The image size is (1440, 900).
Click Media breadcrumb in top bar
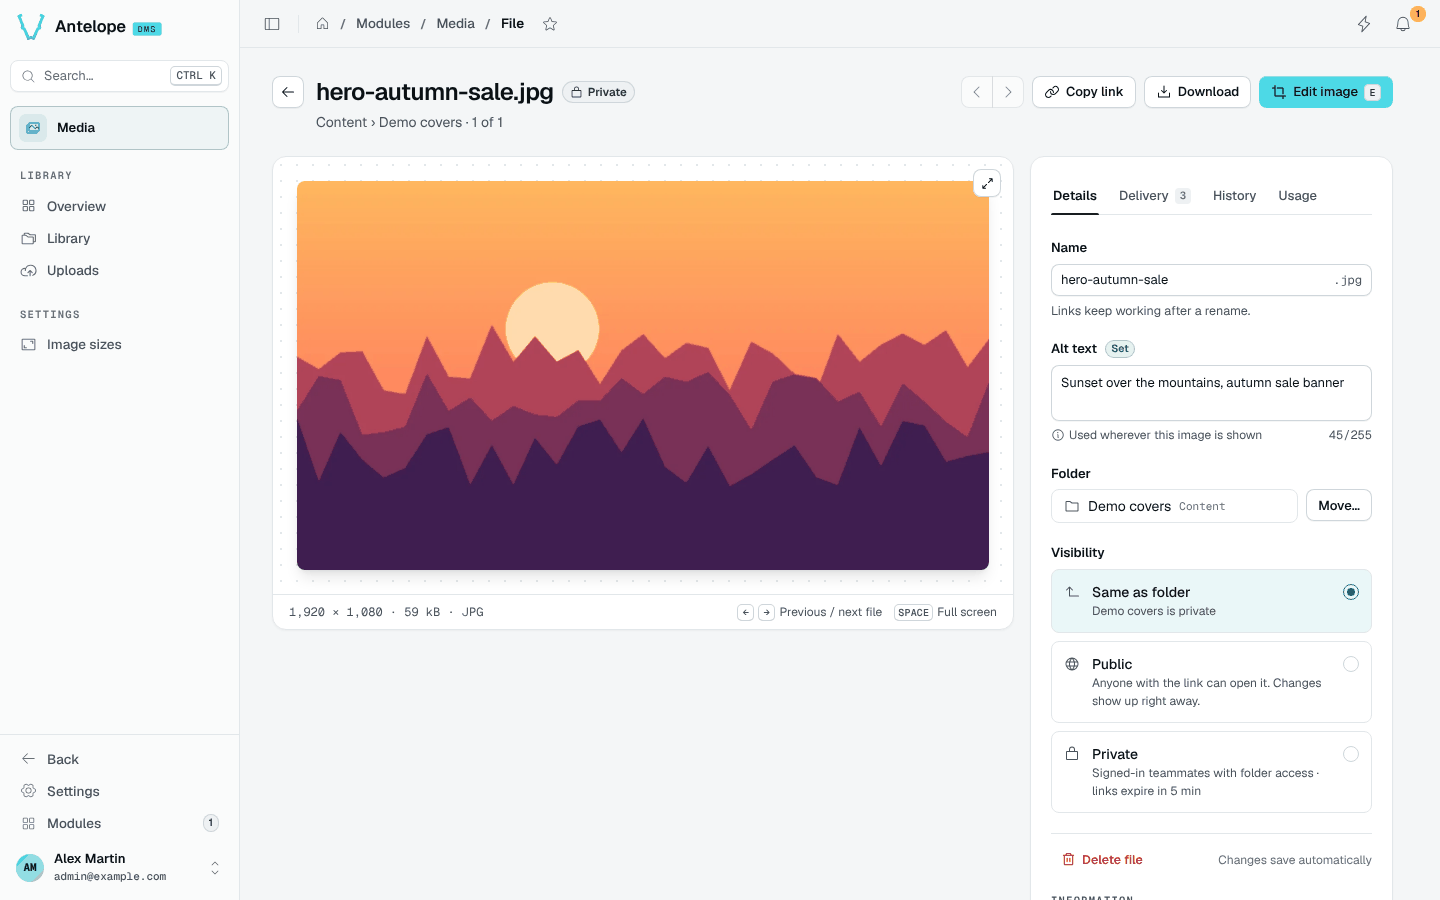(455, 24)
